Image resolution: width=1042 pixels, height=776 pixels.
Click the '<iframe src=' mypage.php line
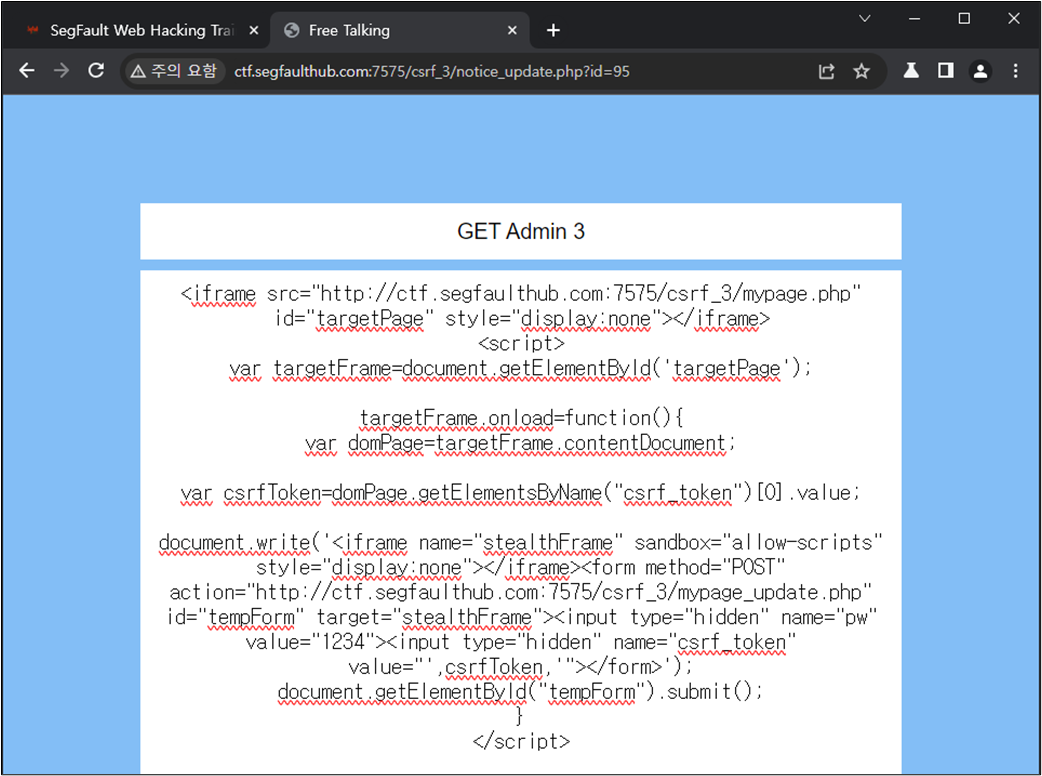tap(521, 294)
